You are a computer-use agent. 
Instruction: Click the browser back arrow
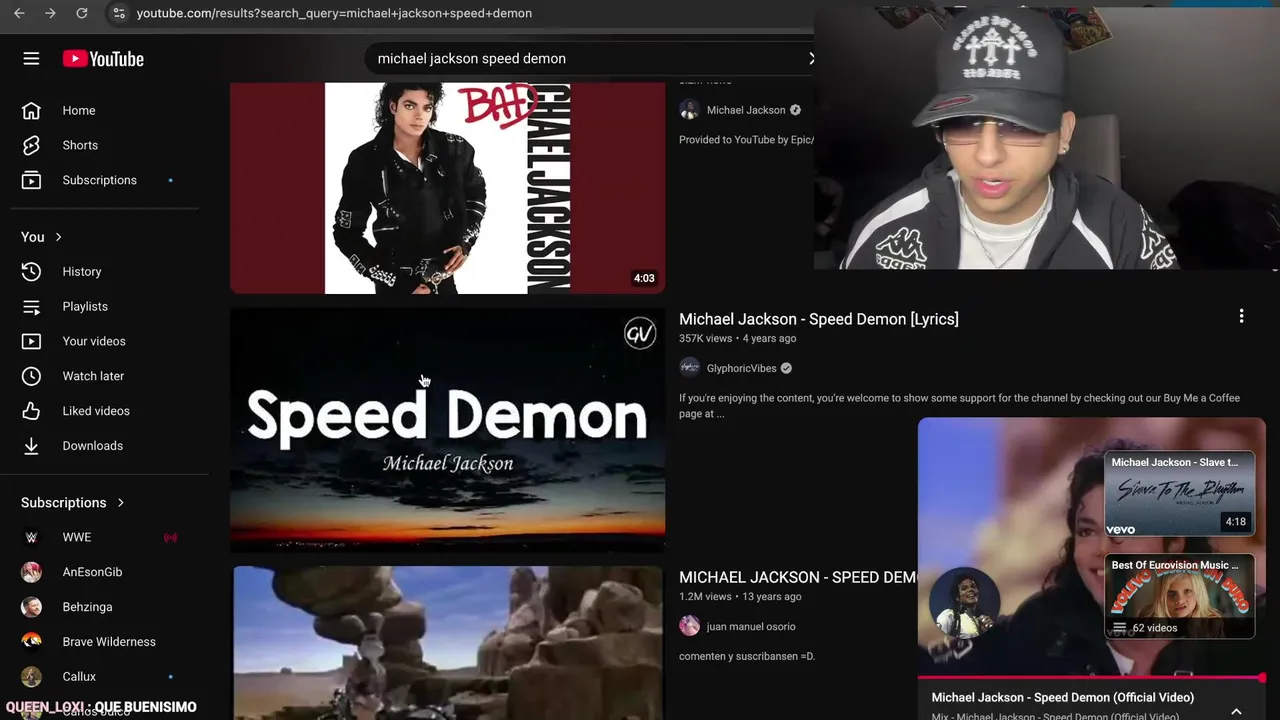(19, 13)
